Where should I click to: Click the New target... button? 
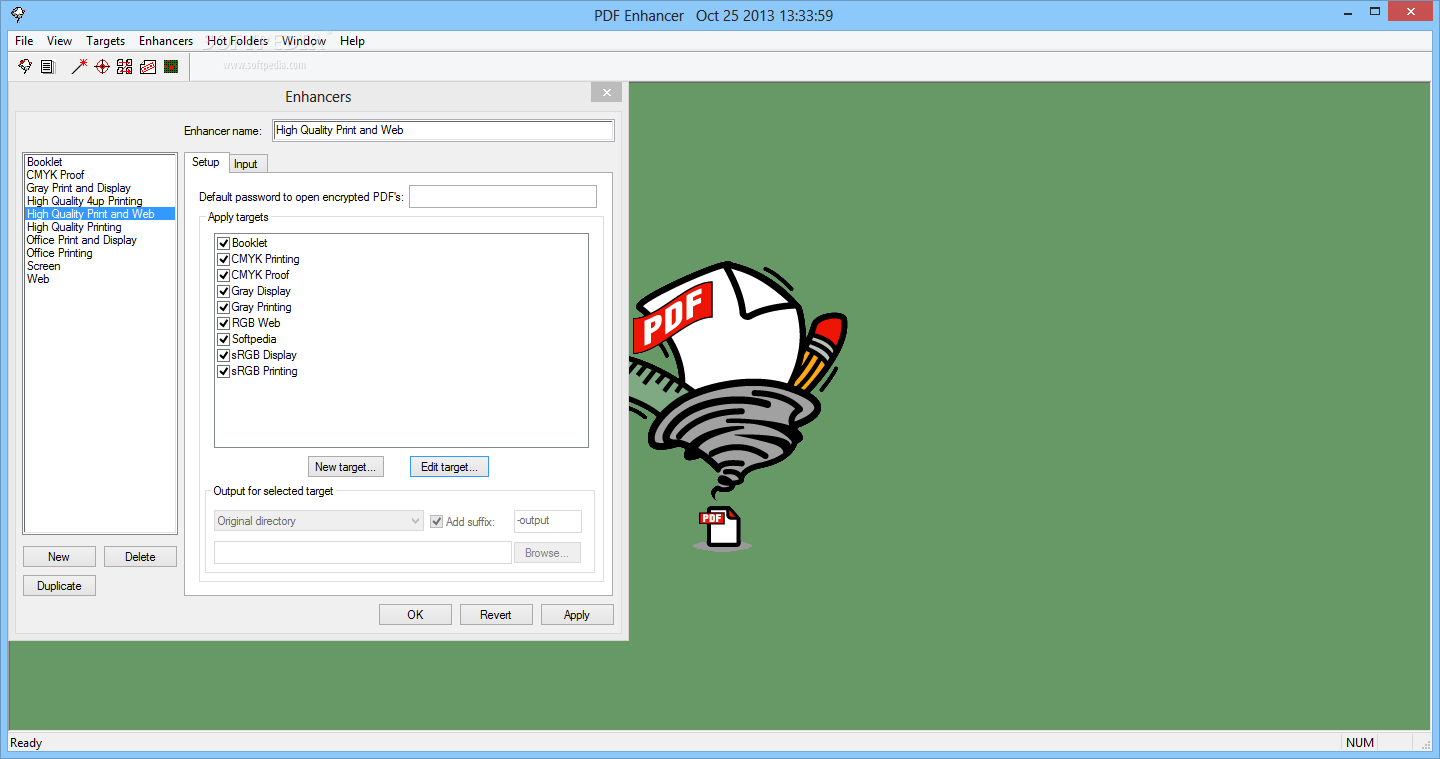click(x=346, y=467)
